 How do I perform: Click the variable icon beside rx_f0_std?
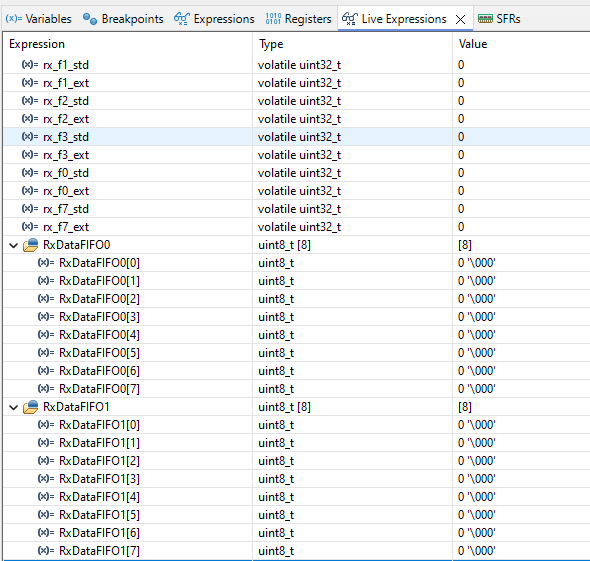tap(30, 173)
